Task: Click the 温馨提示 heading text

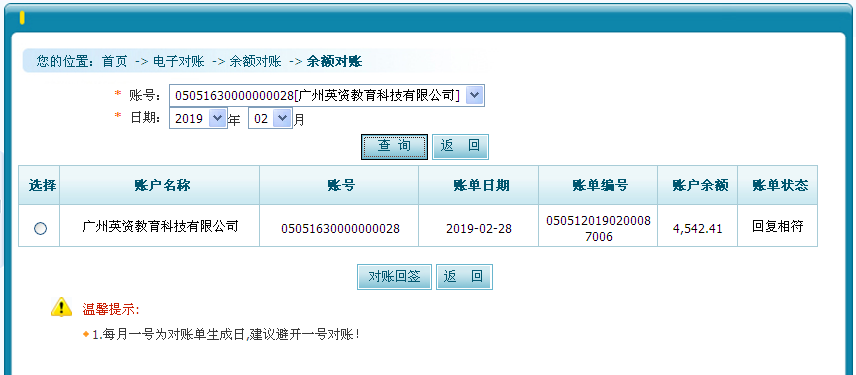Action: click(111, 310)
